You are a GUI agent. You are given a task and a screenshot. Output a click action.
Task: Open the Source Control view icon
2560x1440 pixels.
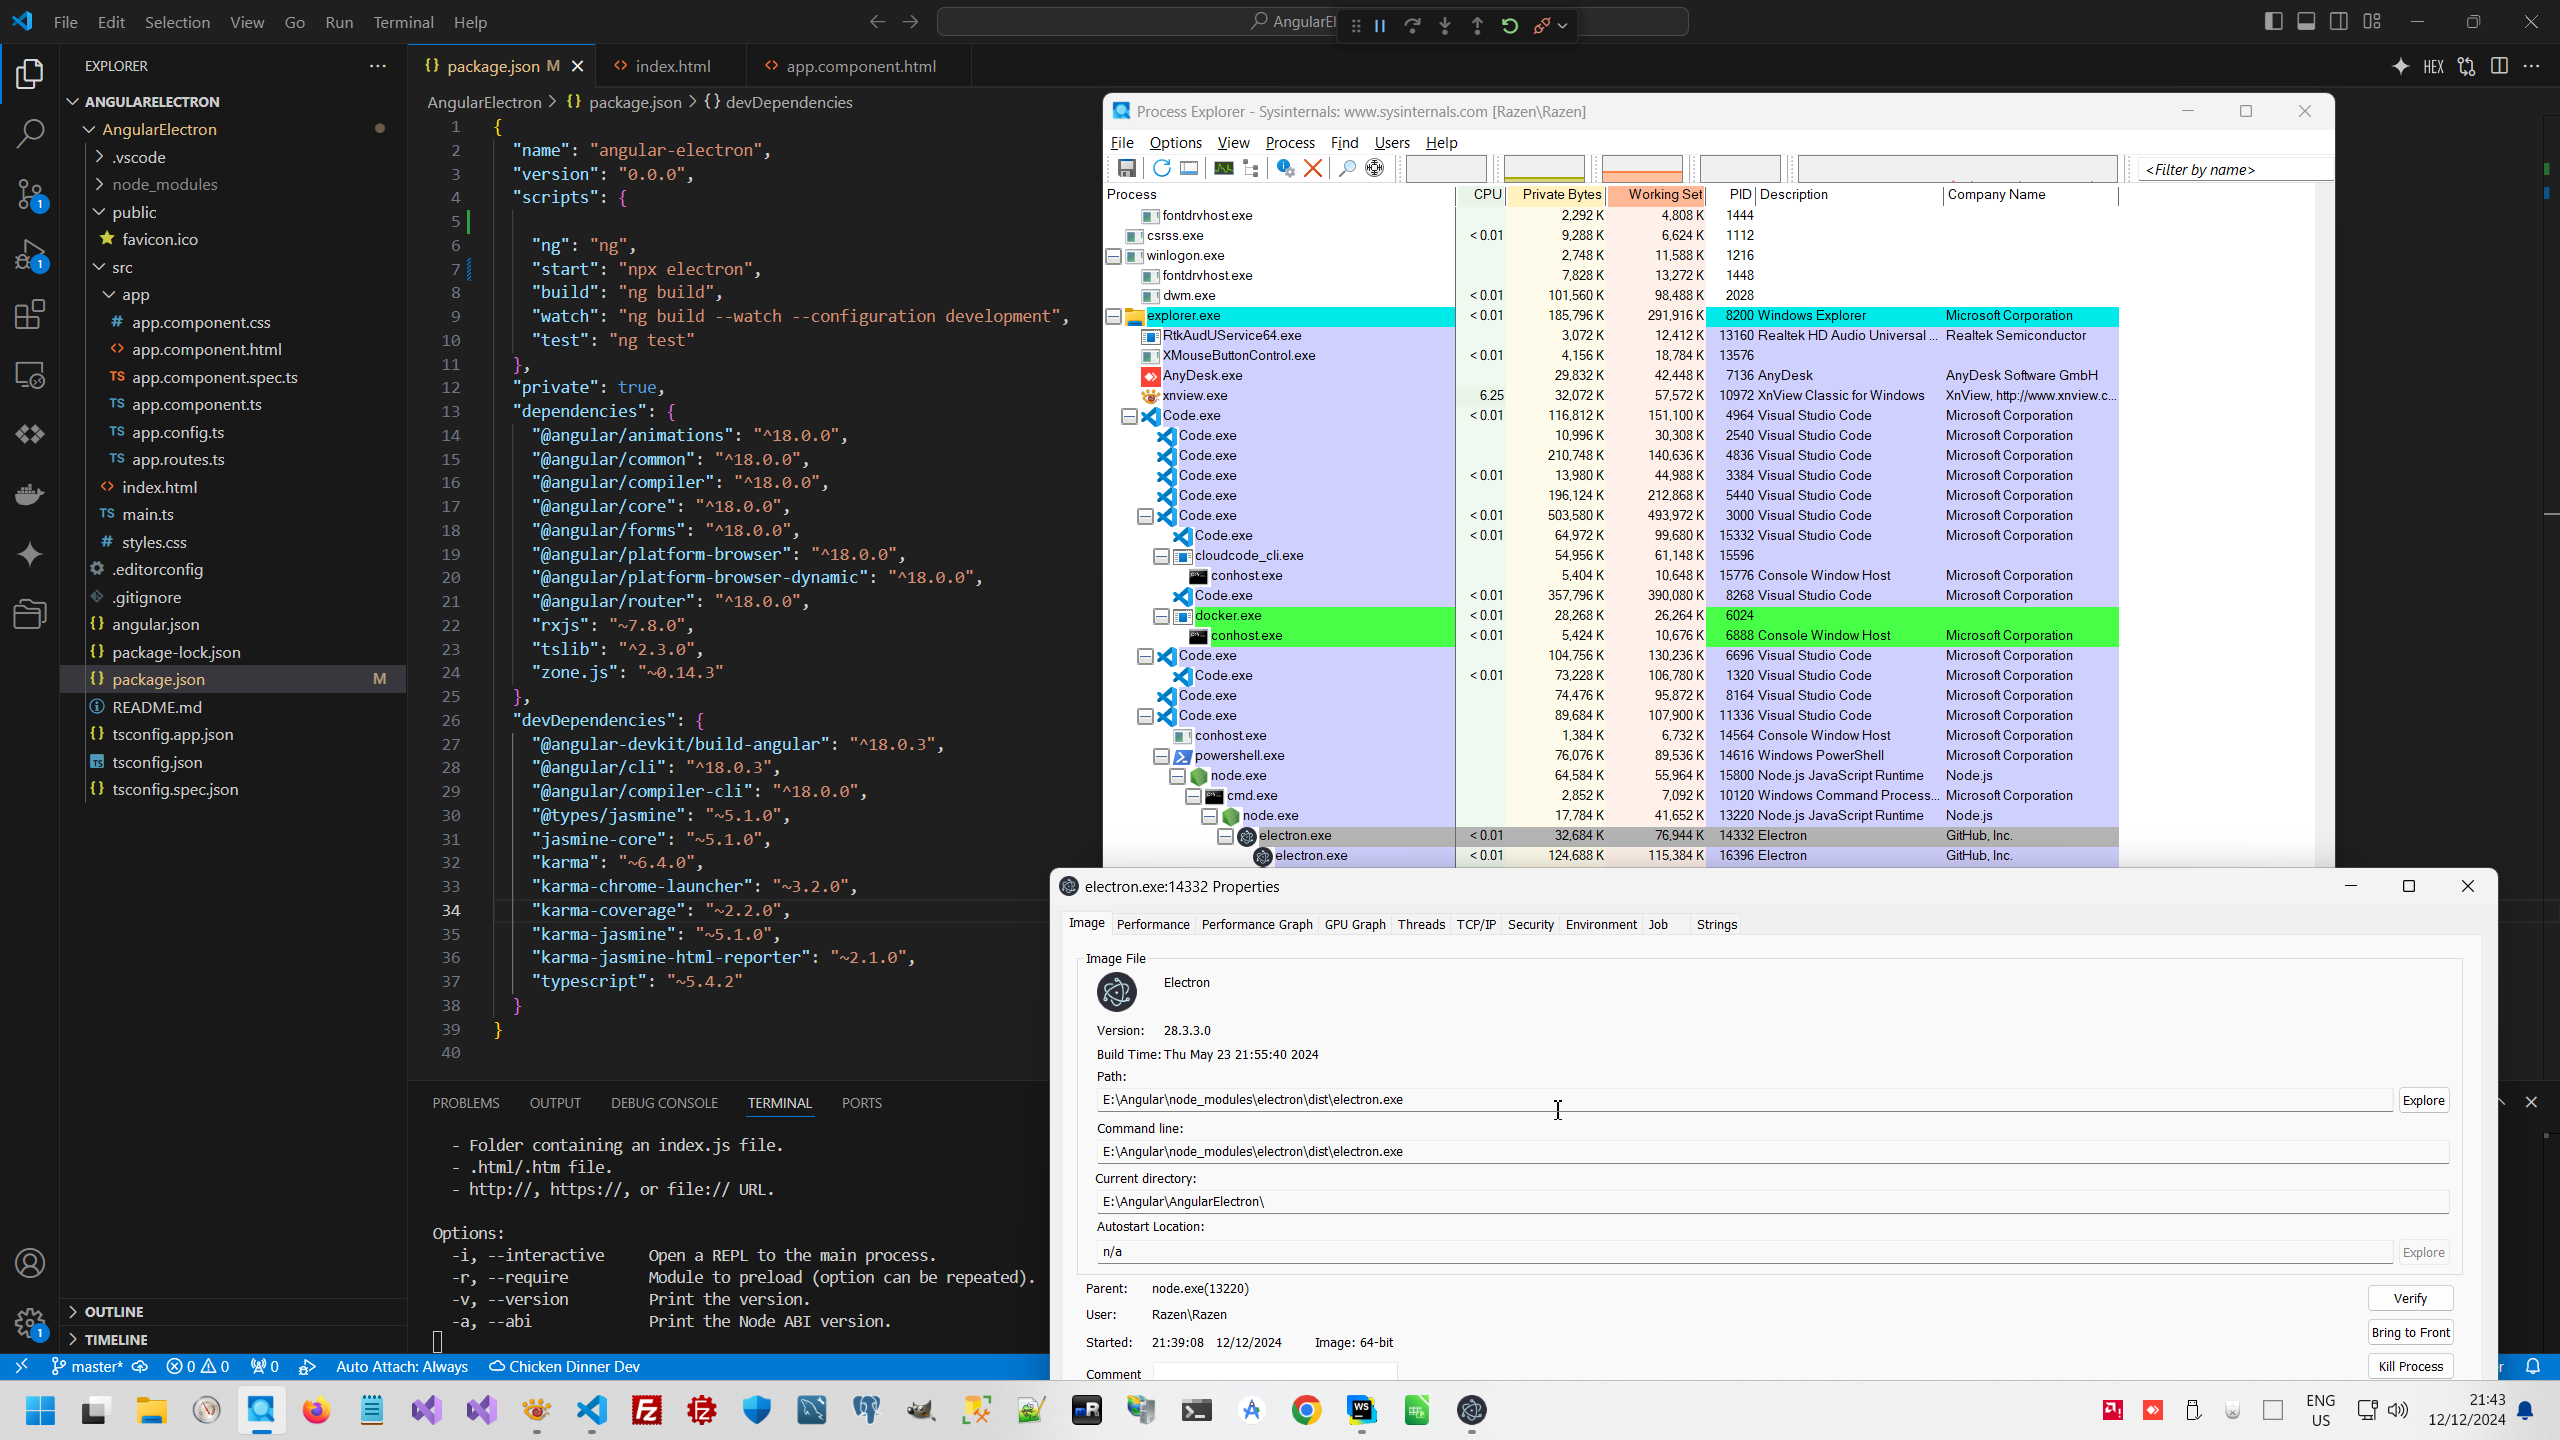tap(30, 193)
